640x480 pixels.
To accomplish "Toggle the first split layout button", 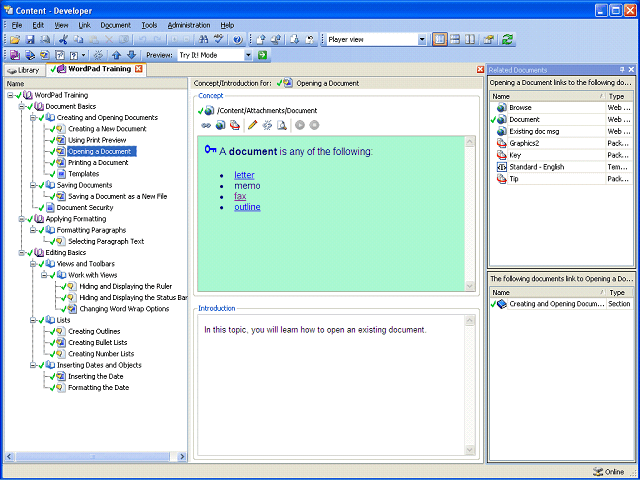I will click(440, 40).
